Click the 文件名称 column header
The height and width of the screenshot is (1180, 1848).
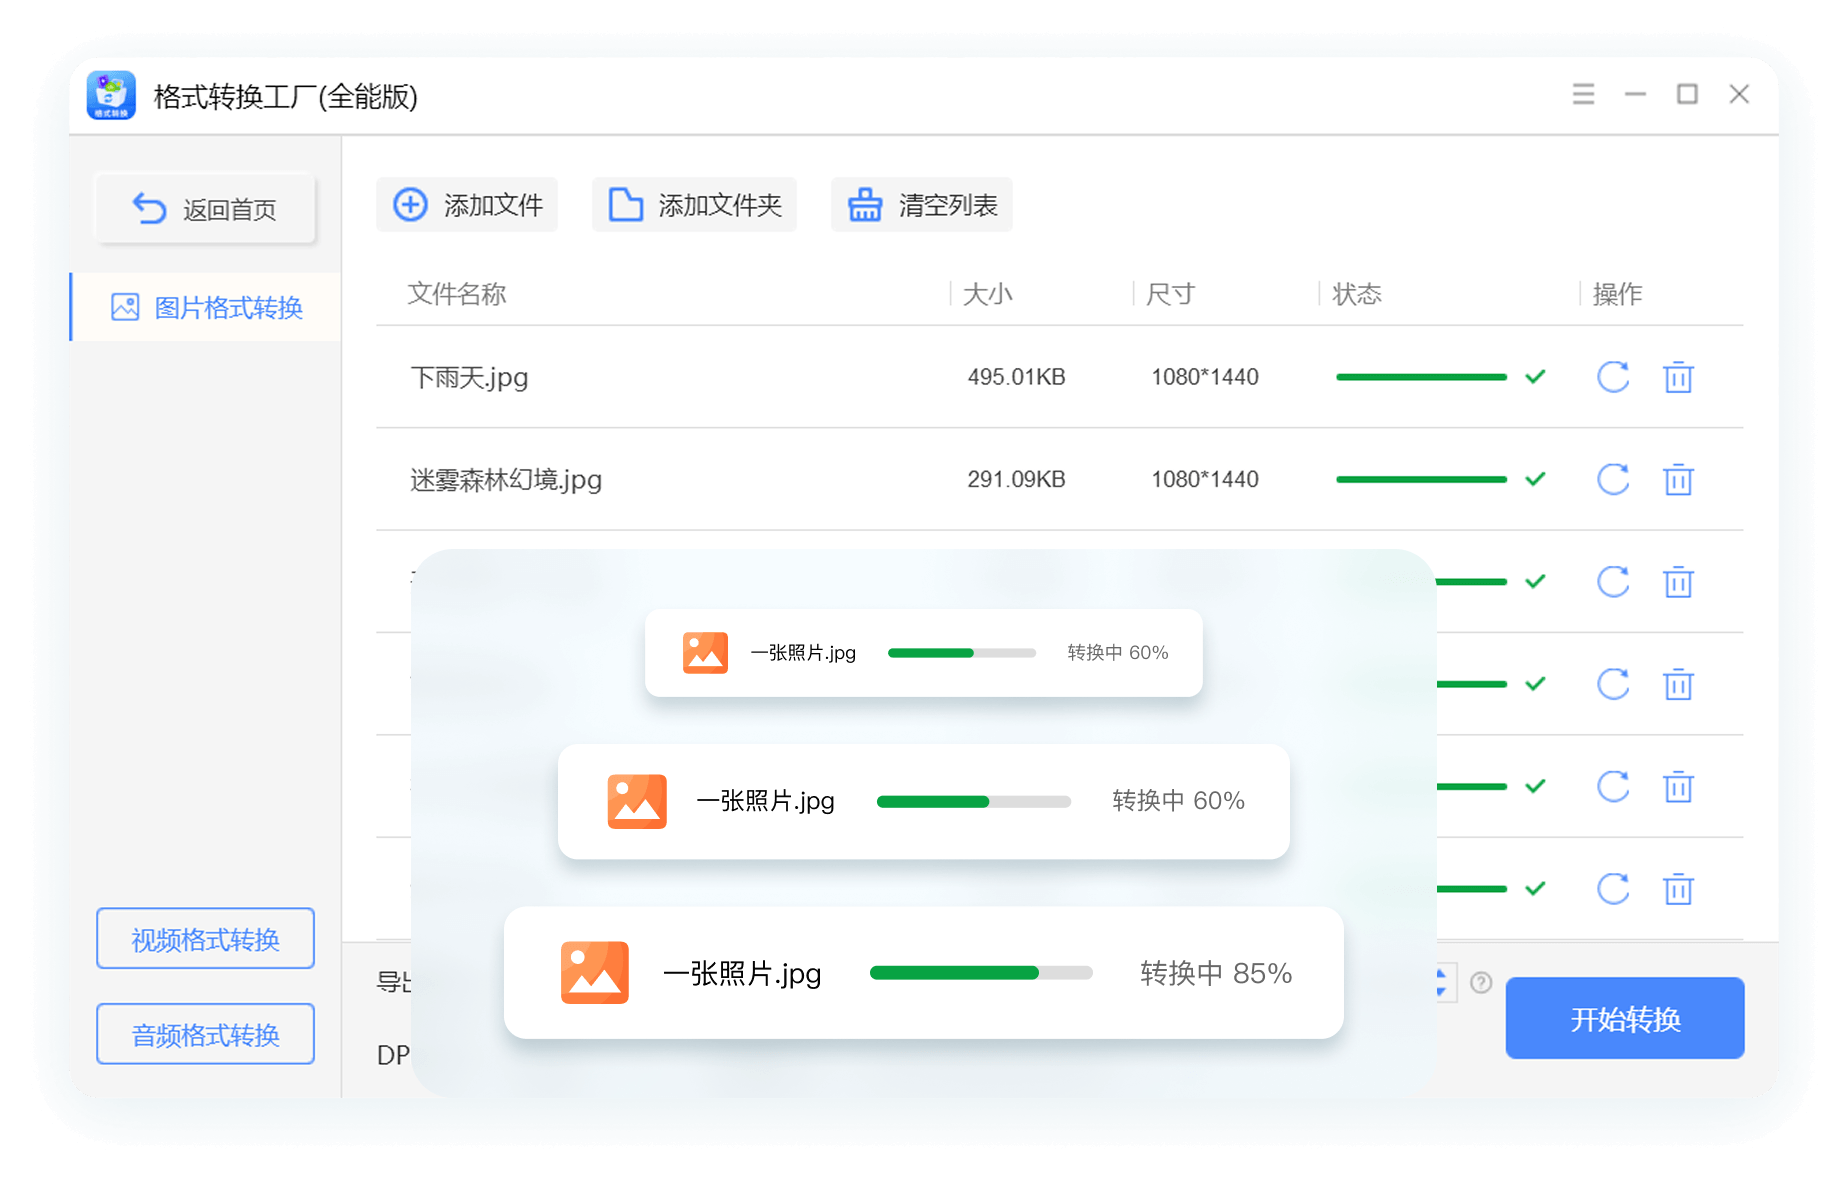[457, 293]
